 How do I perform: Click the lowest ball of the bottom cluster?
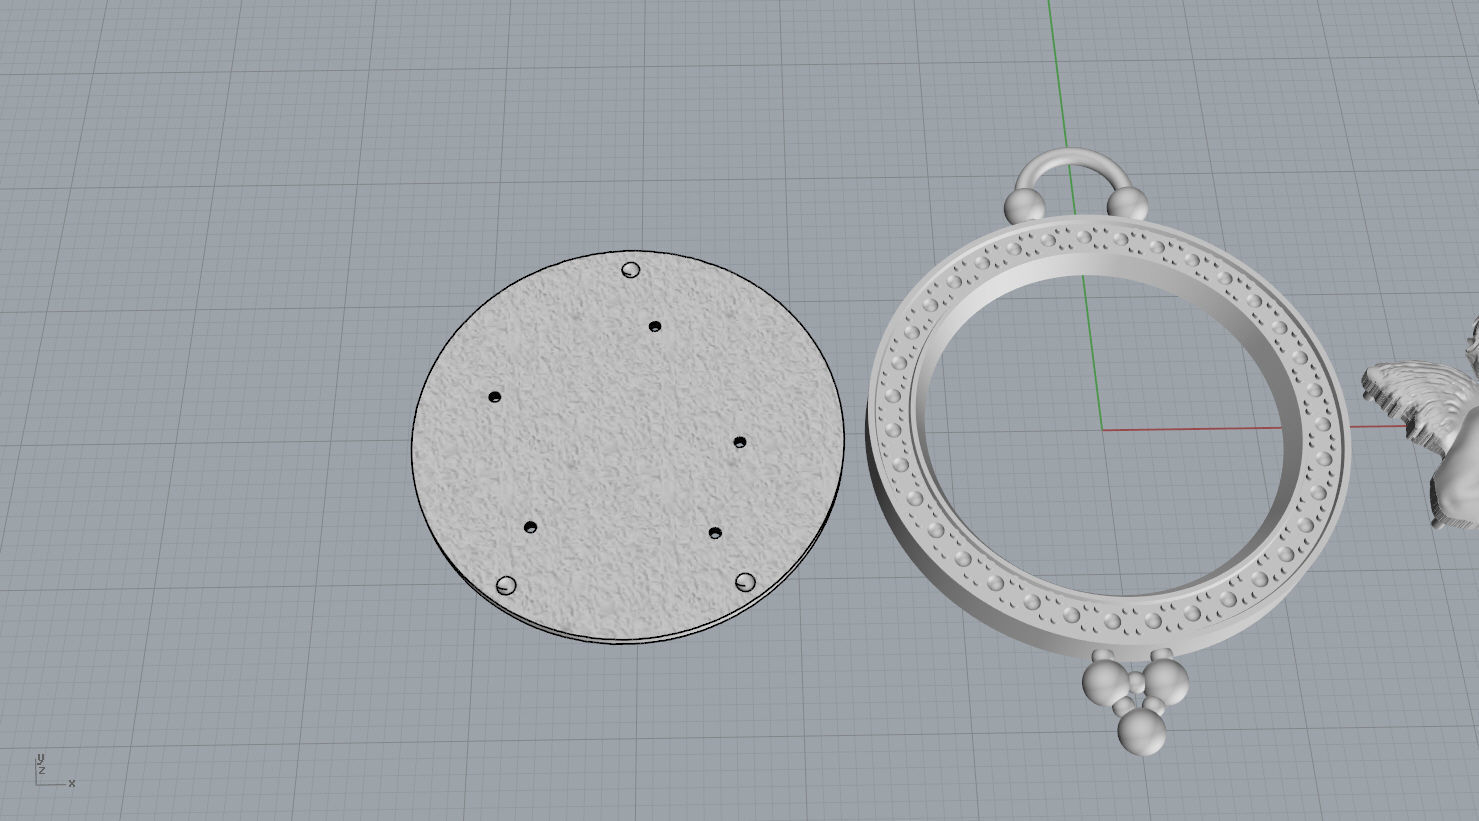pyautogui.click(x=1141, y=732)
